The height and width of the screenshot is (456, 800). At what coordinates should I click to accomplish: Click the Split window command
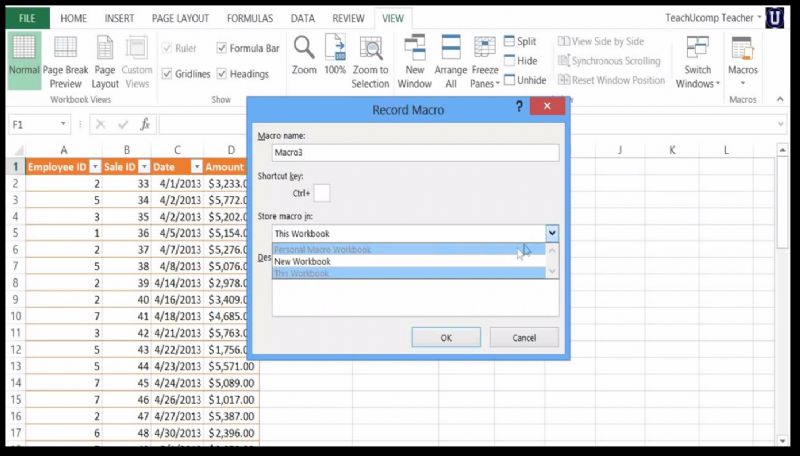[x=520, y=41]
